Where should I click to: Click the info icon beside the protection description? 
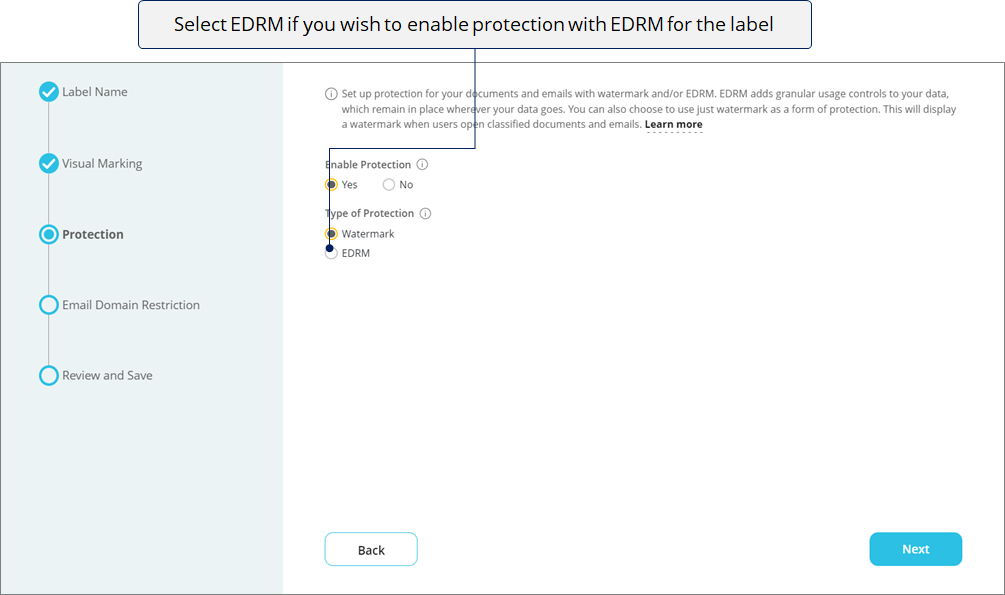(331, 94)
